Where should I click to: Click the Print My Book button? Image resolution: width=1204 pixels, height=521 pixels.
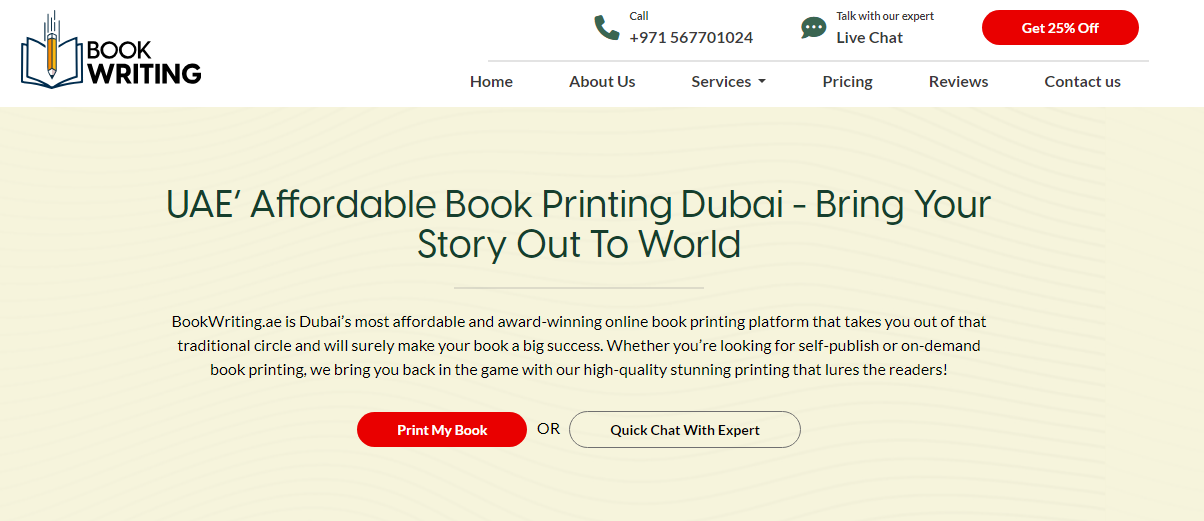coord(442,430)
